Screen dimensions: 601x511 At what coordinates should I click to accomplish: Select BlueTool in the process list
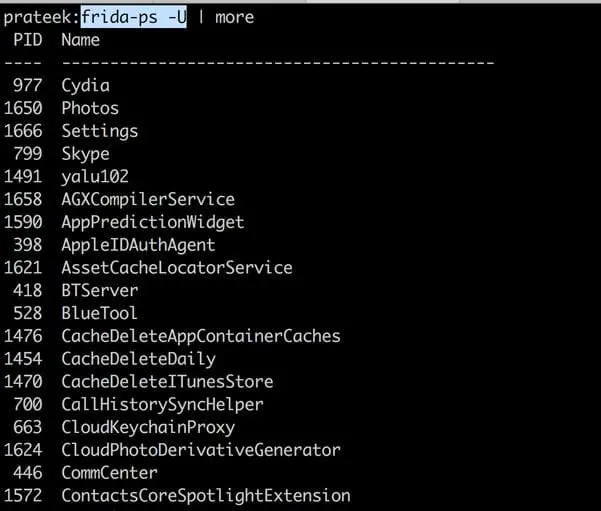[x=100, y=314]
